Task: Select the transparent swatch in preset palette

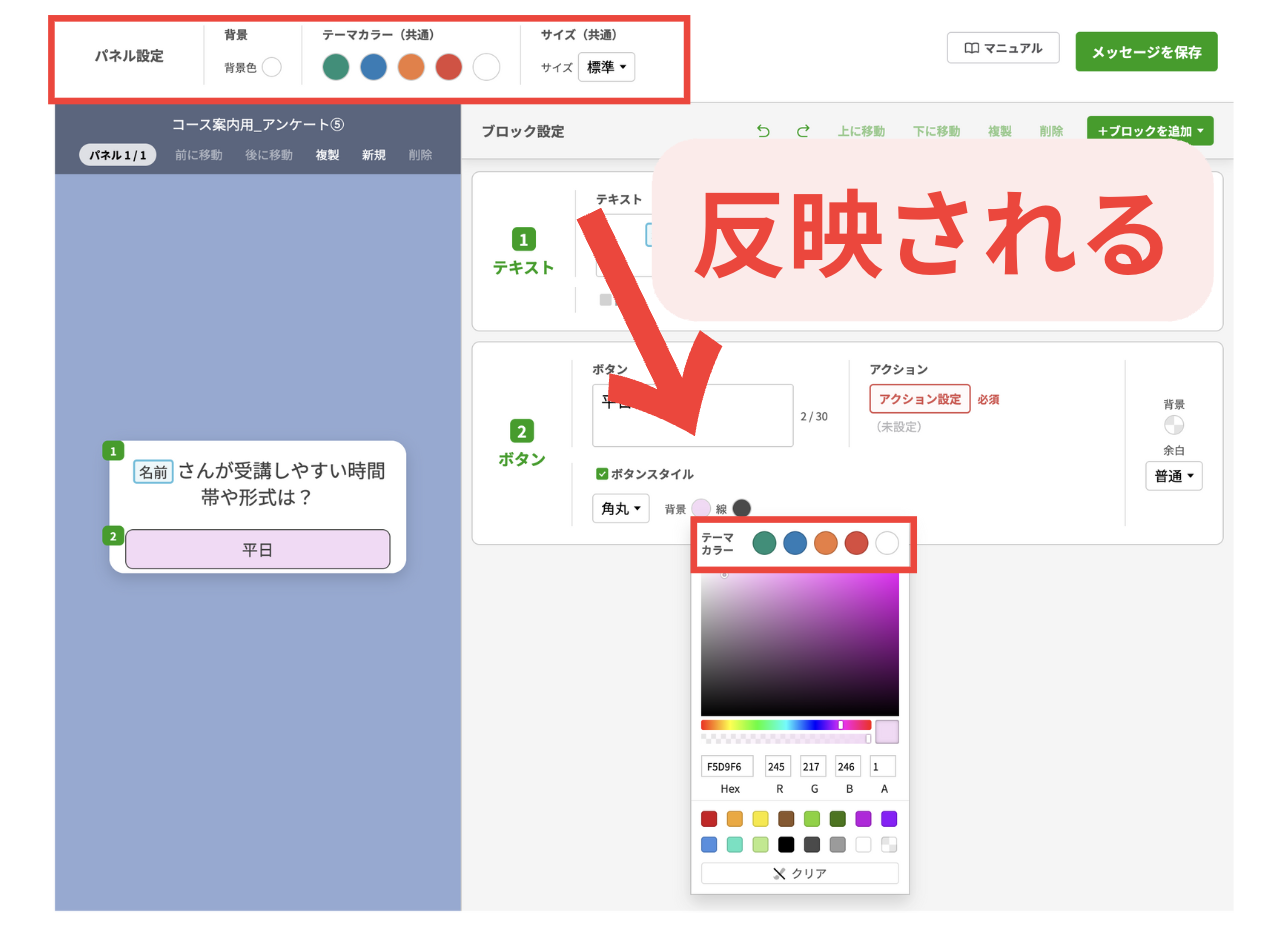Action: pos(889,844)
